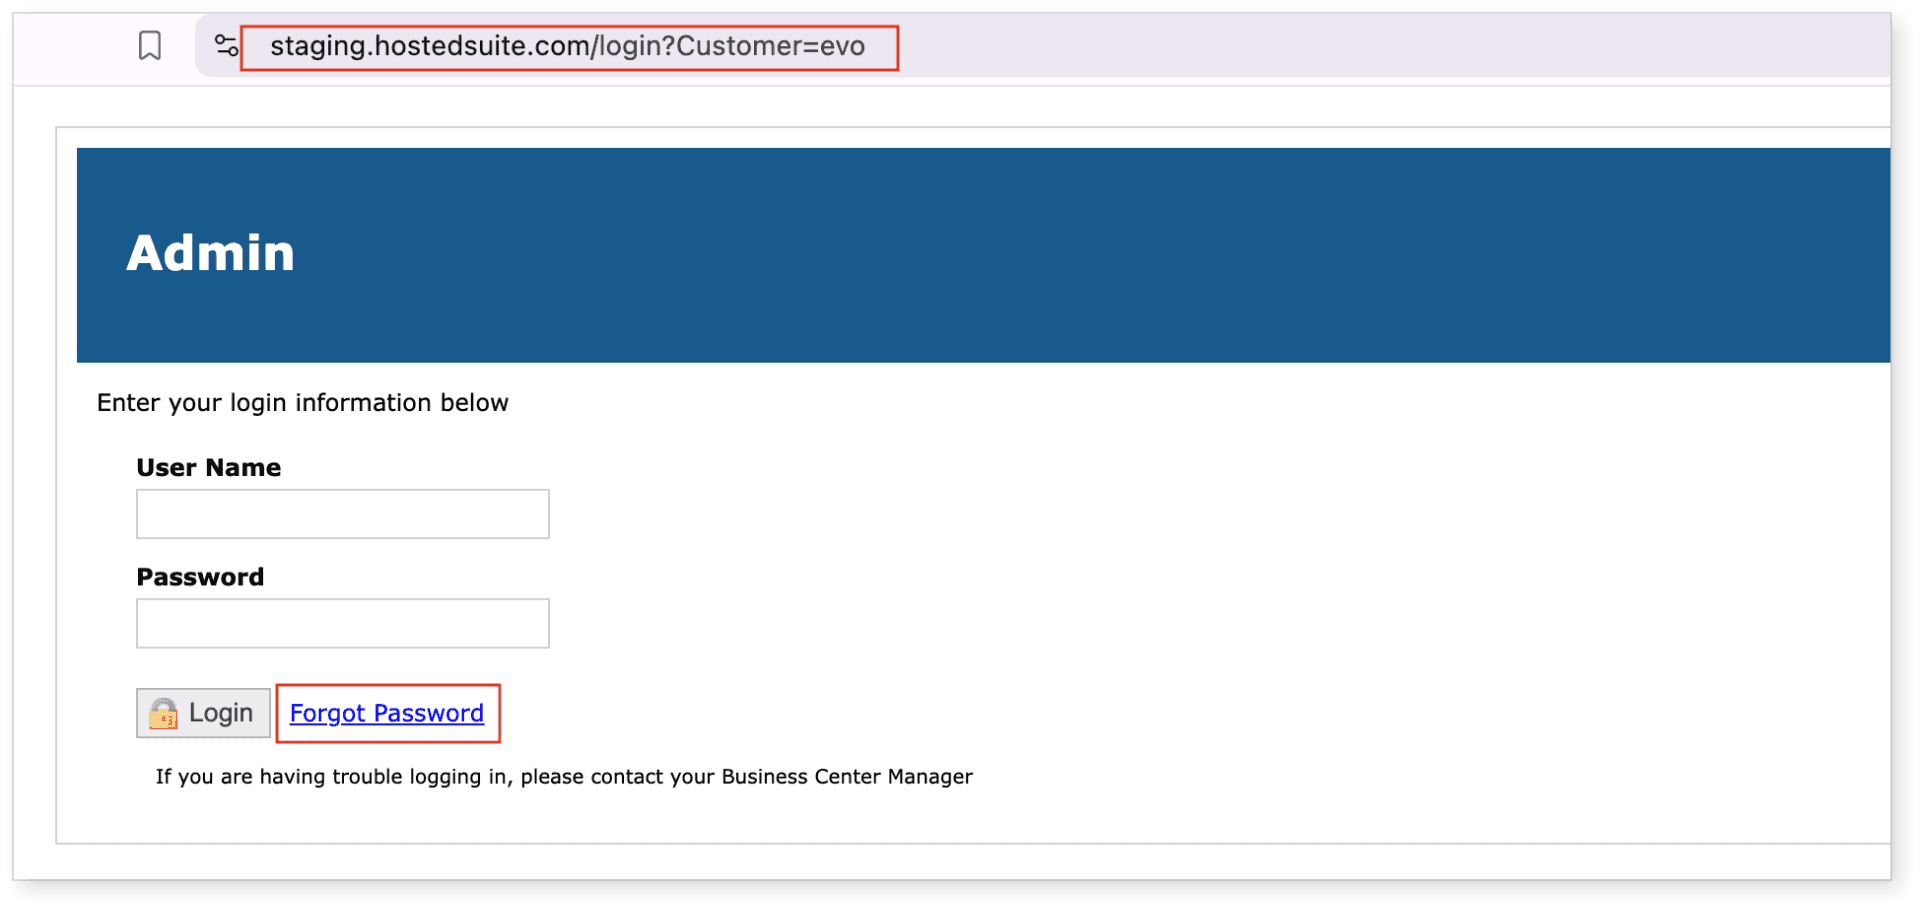Image resolution: width=1920 pixels, height=908 pixels.
Task: Click the User Name label
Action: (x=209, y=467)
